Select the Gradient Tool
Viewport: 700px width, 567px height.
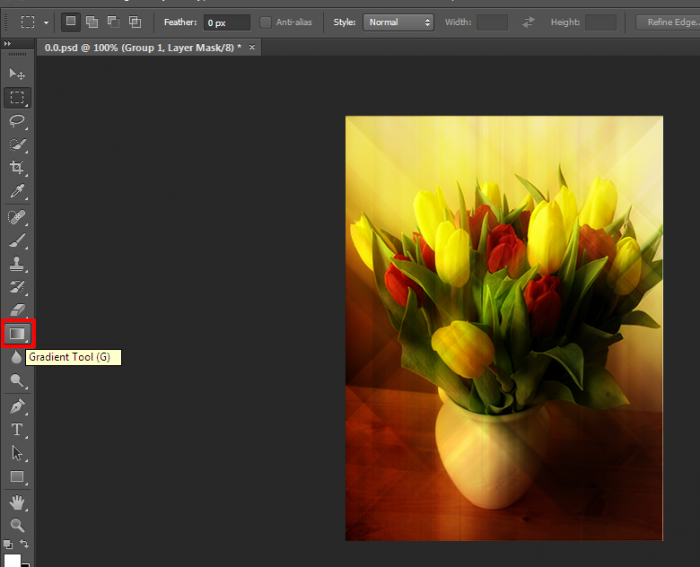pos(17,333)
